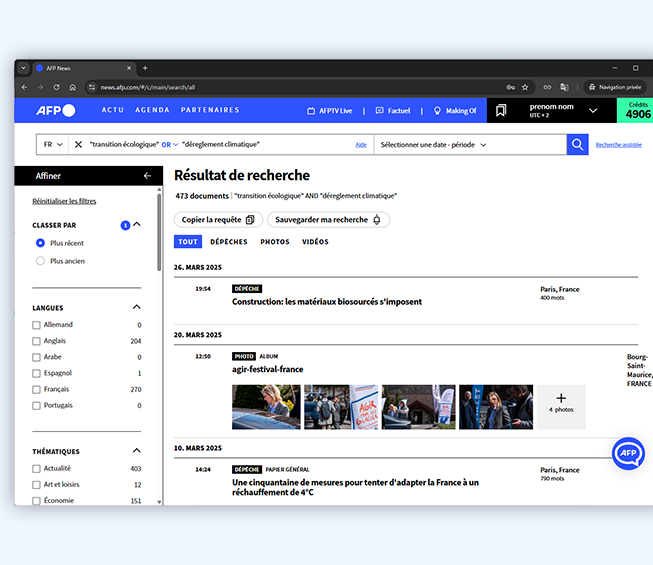Open AFPTV Live
Image resolution: width=653 pixels, height=565 pixels.
pos(329,111)
